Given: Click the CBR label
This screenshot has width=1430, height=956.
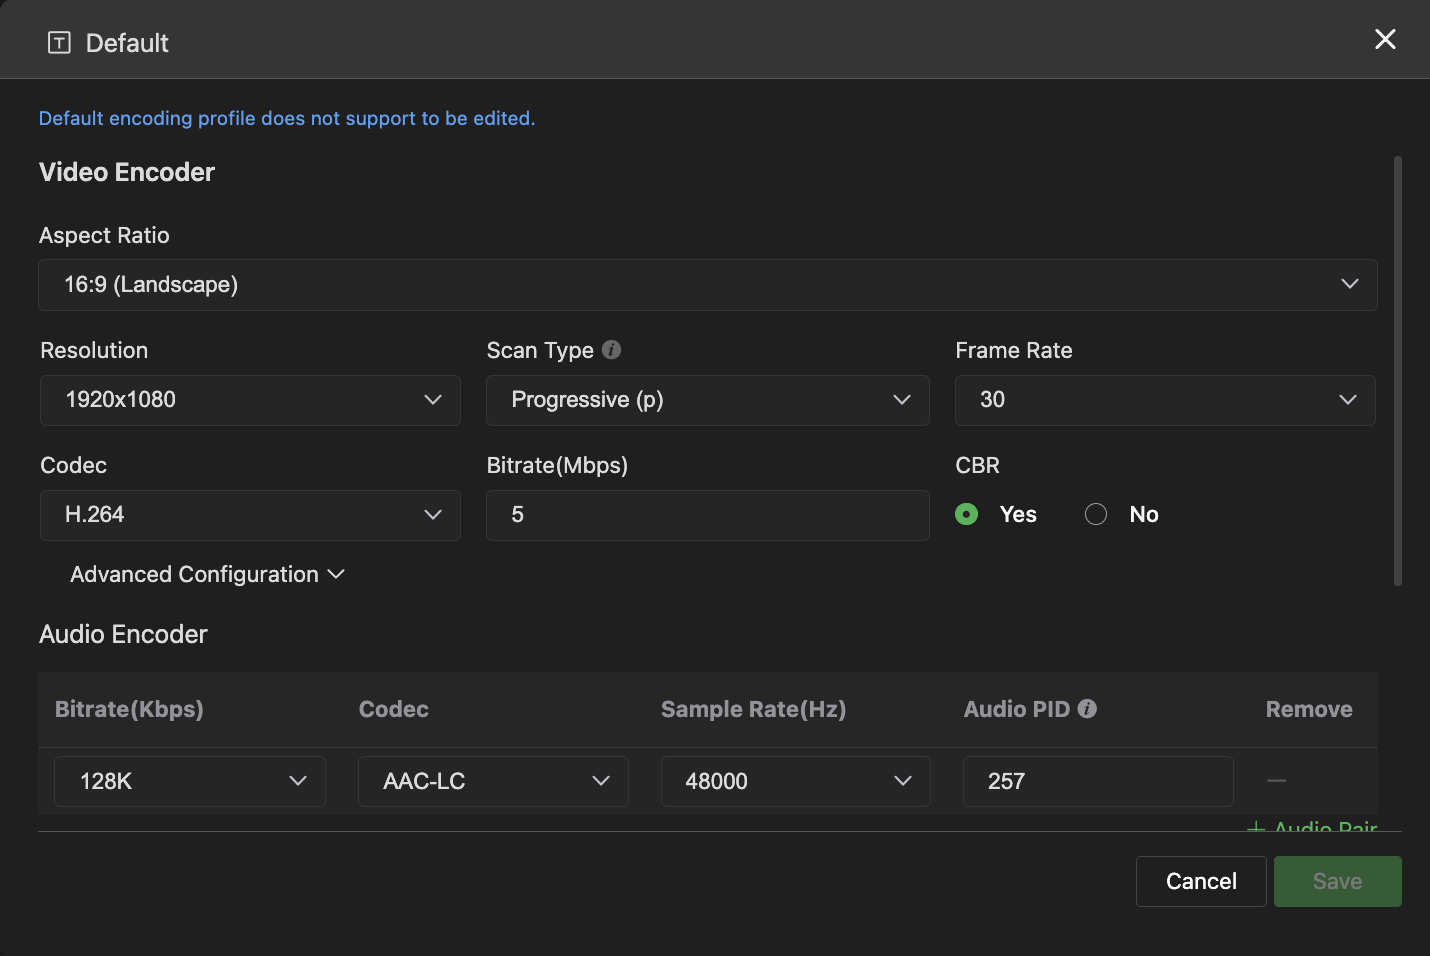Looking at the screenshot, I should pyautogui.click(x=977, y=465).
